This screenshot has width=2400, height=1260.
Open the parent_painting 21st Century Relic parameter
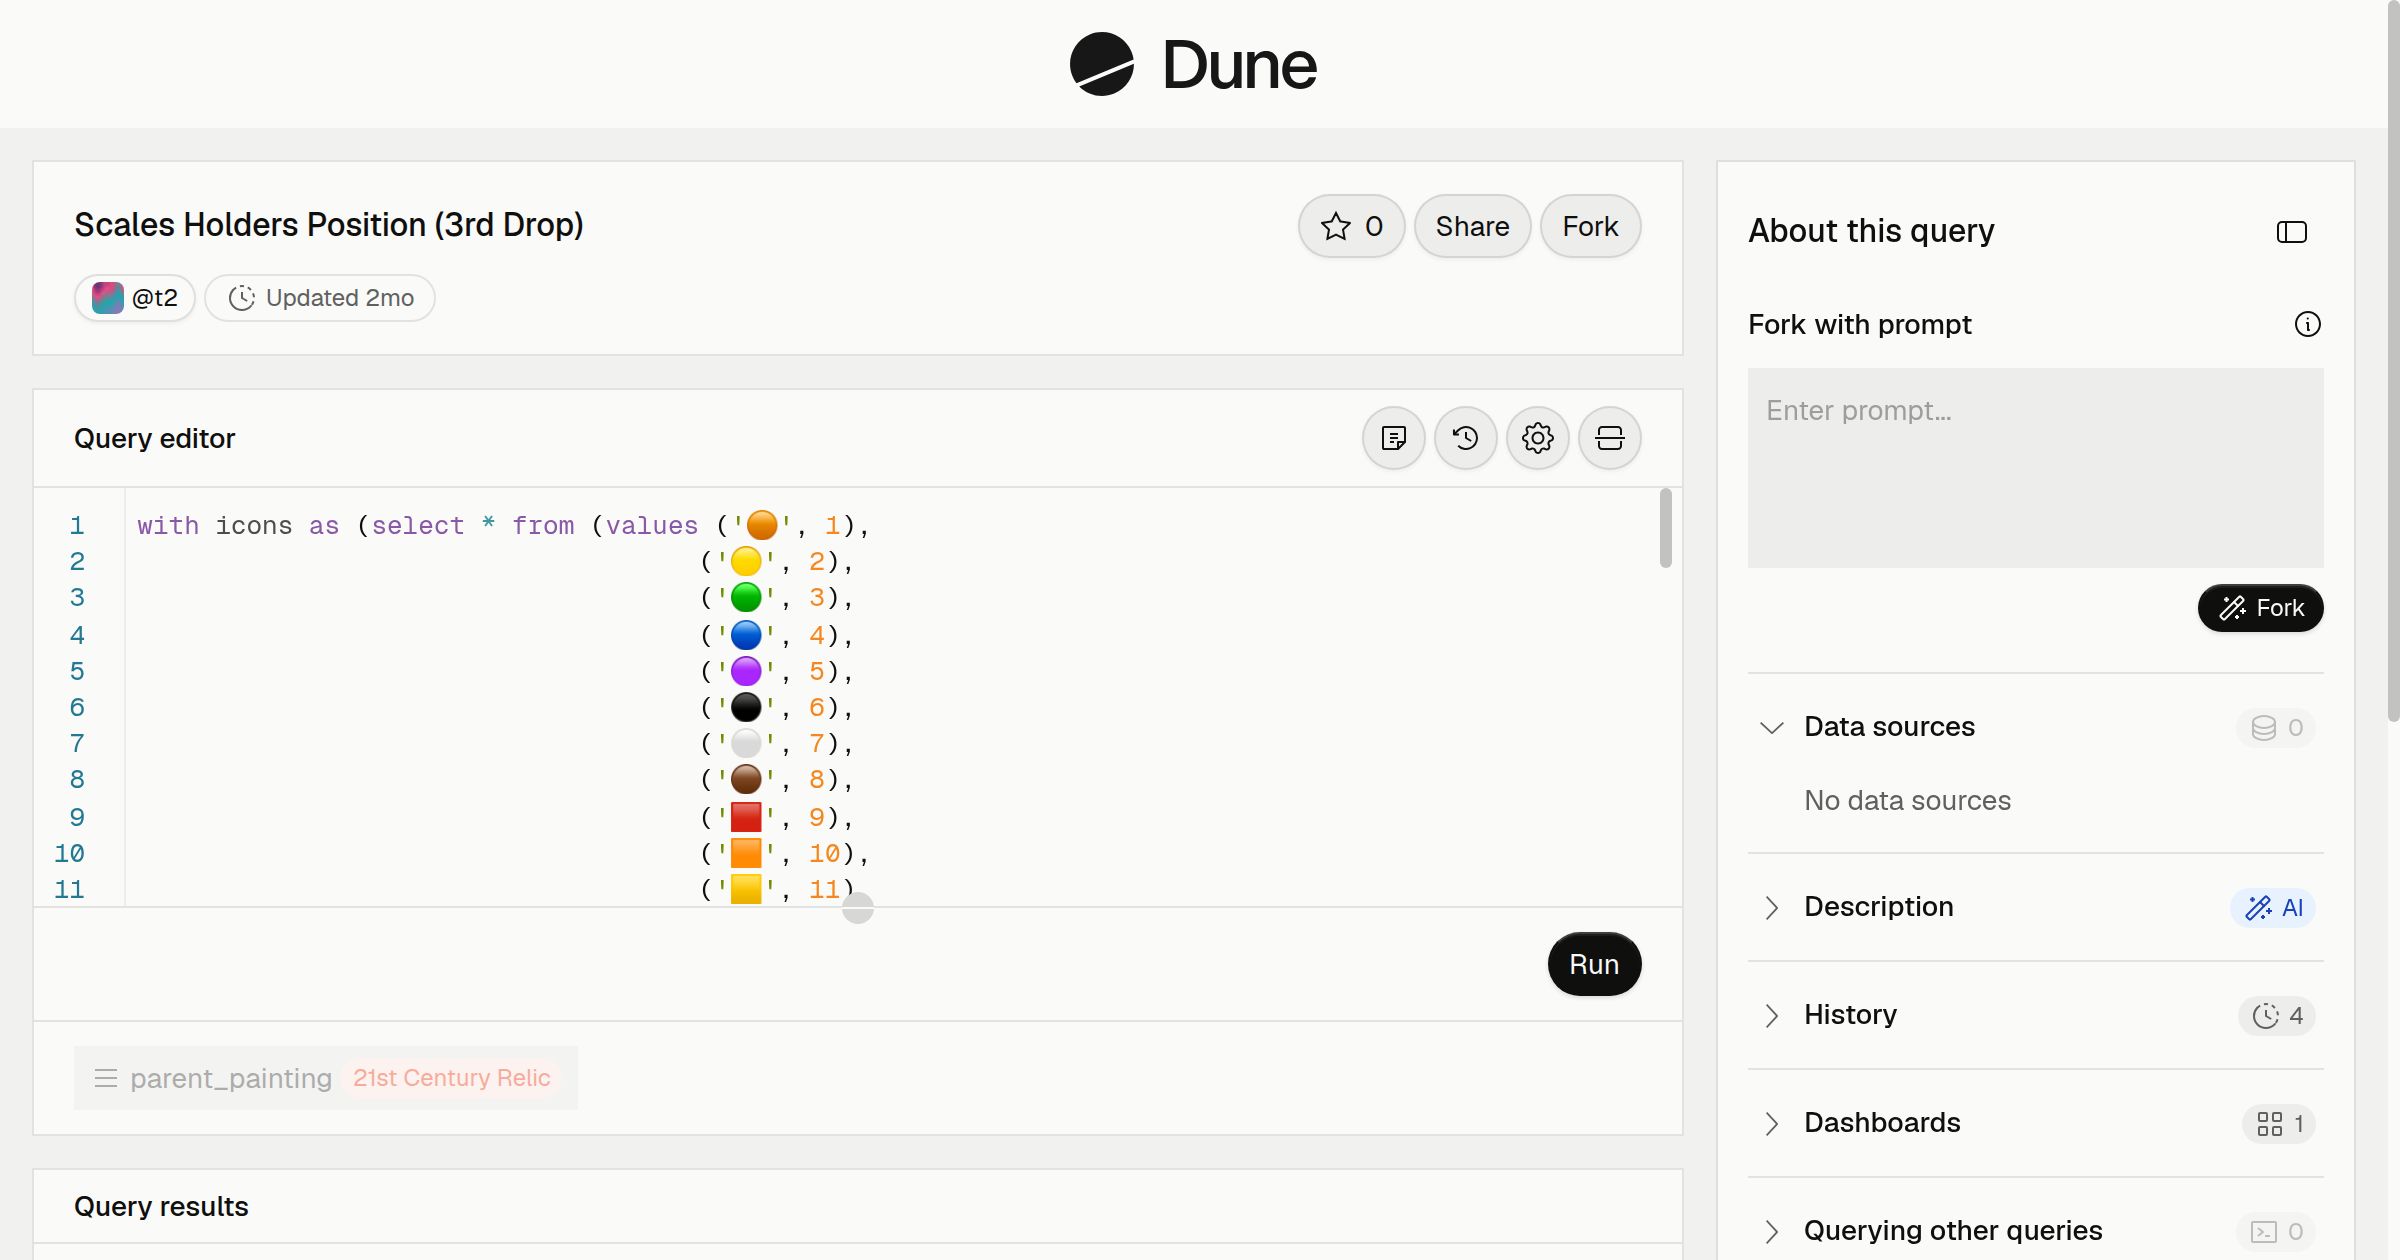point(326,1078)
